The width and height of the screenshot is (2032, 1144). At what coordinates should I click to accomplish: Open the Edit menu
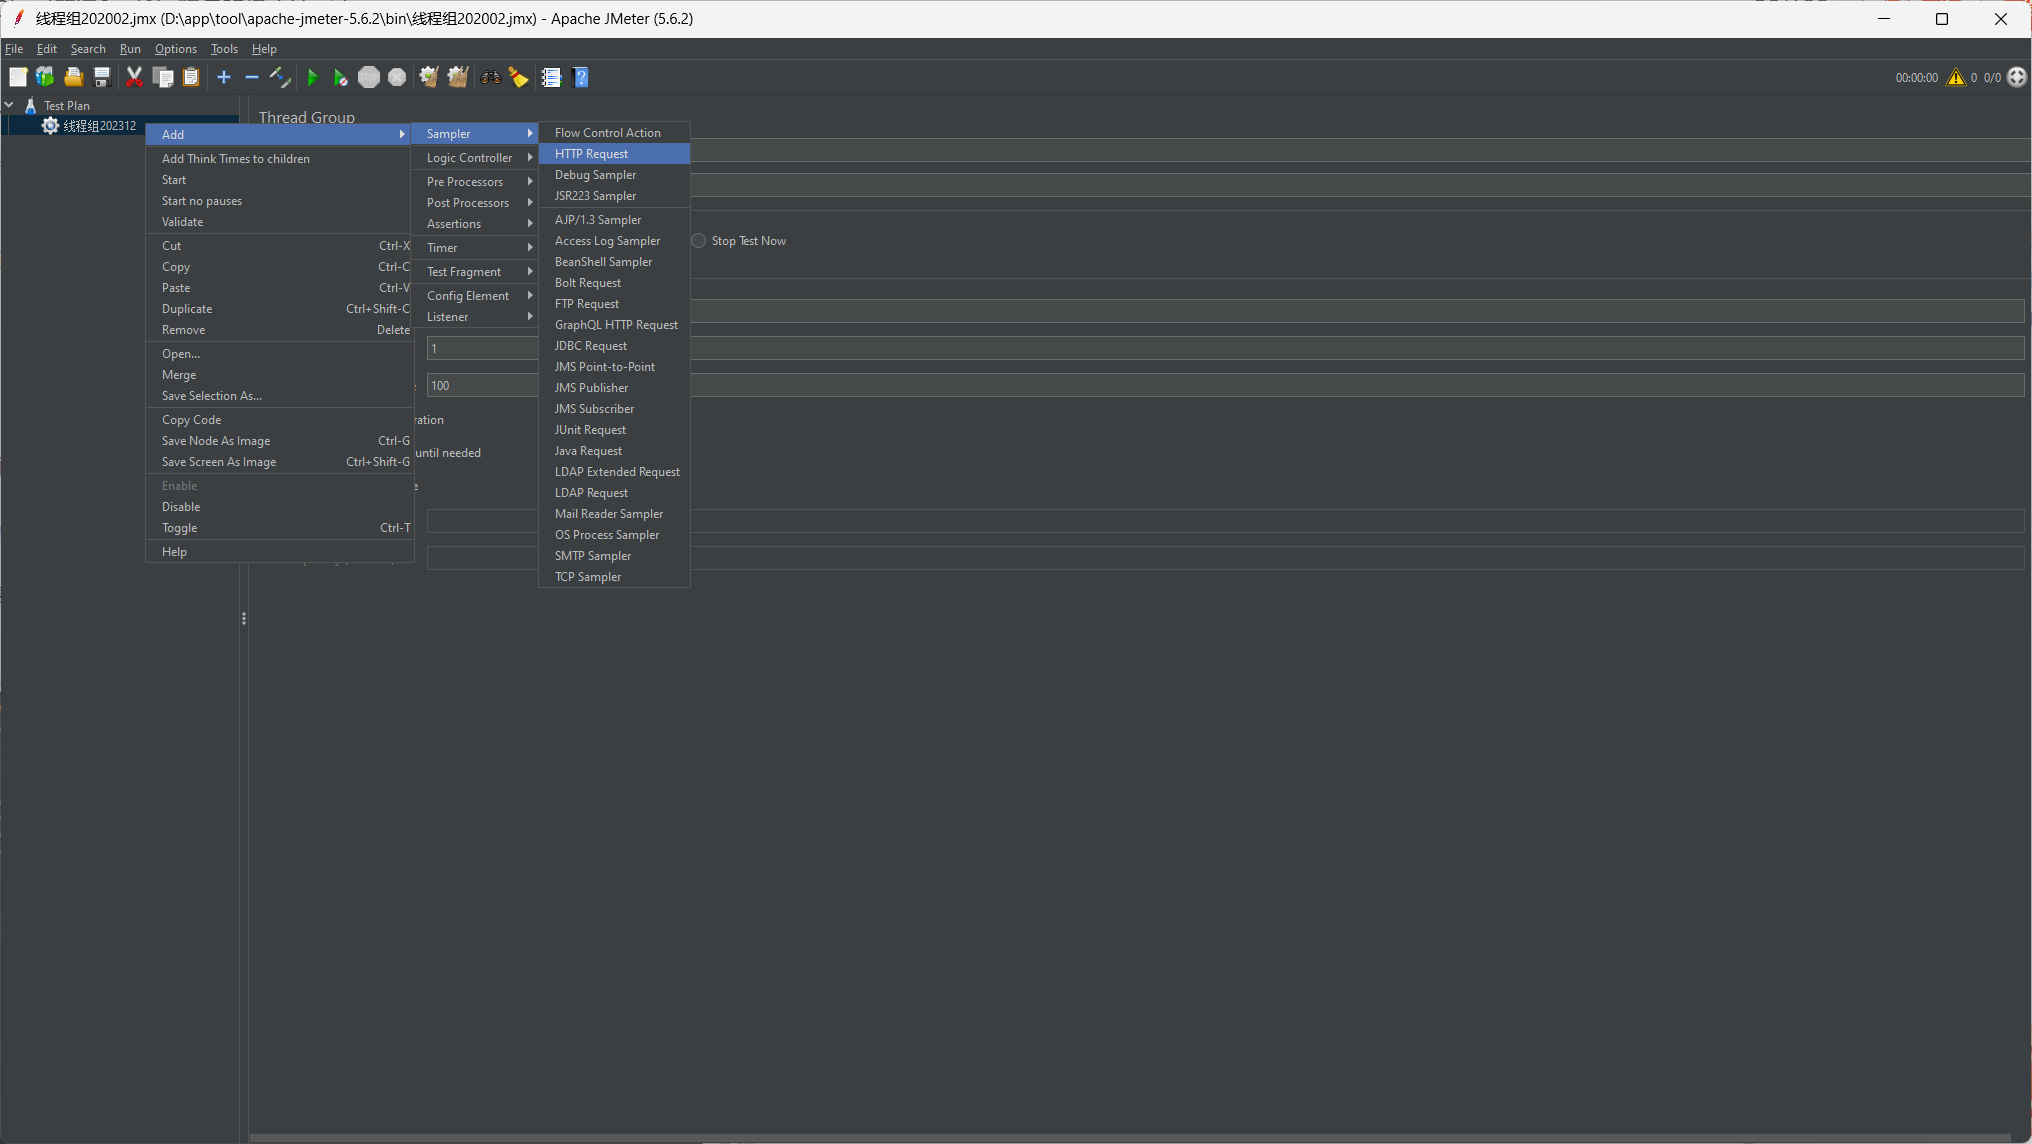pyautogui.click(x=47, y=48)
